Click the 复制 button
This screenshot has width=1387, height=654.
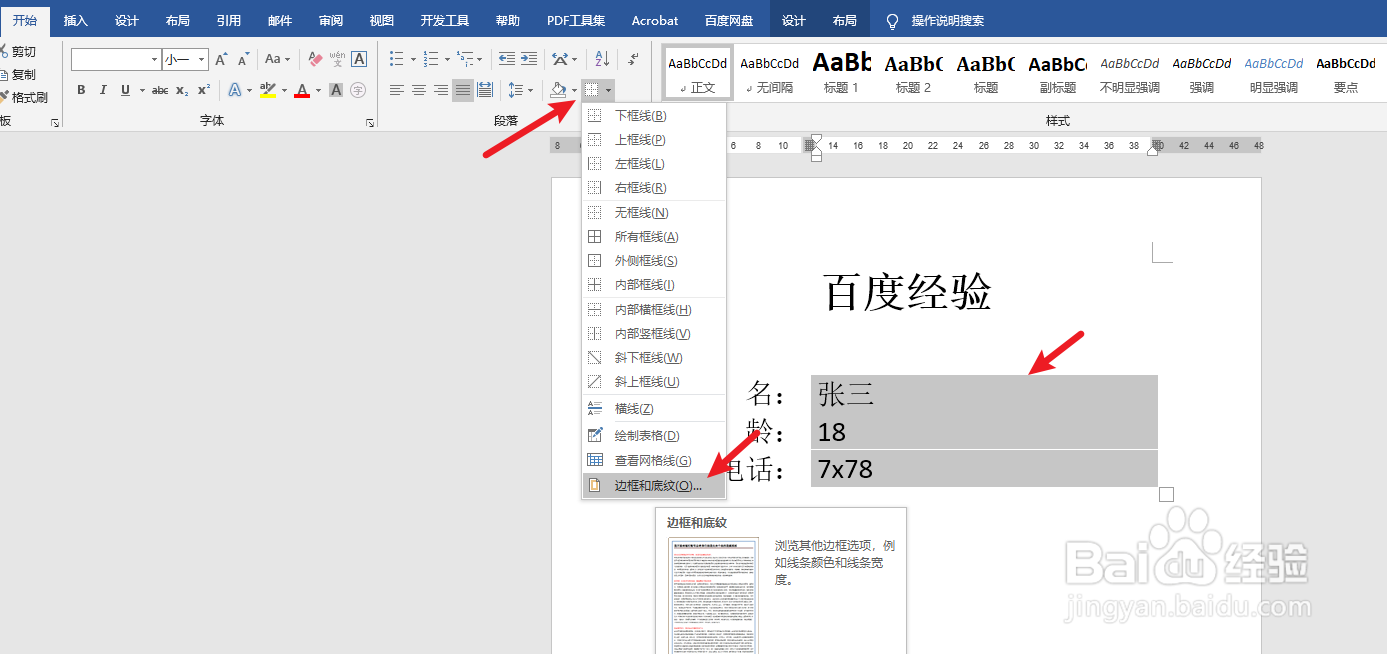point(18,75)
